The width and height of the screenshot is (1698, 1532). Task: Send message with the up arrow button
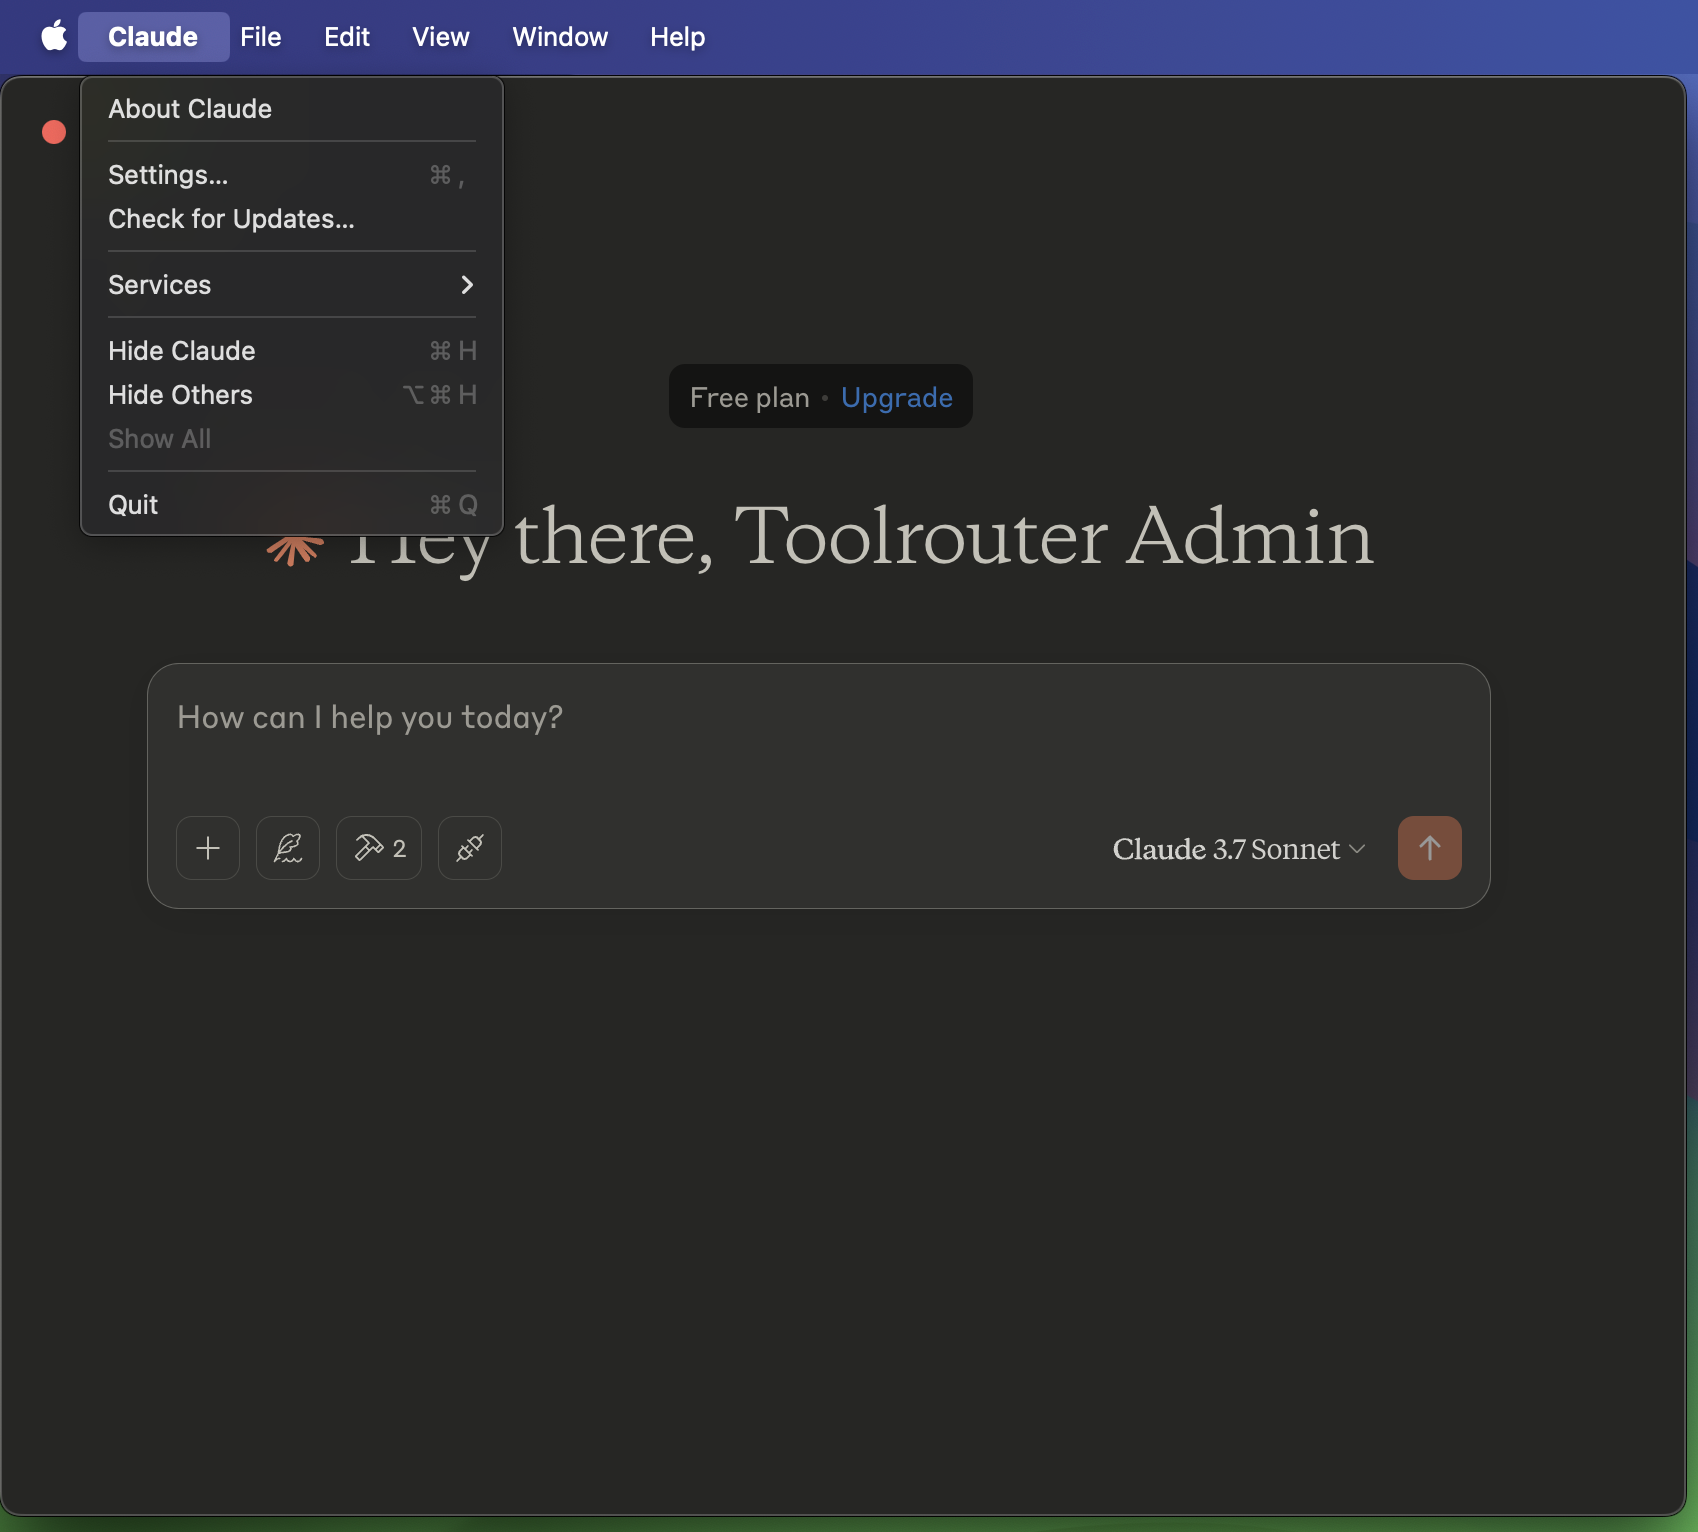[1430, 848]
